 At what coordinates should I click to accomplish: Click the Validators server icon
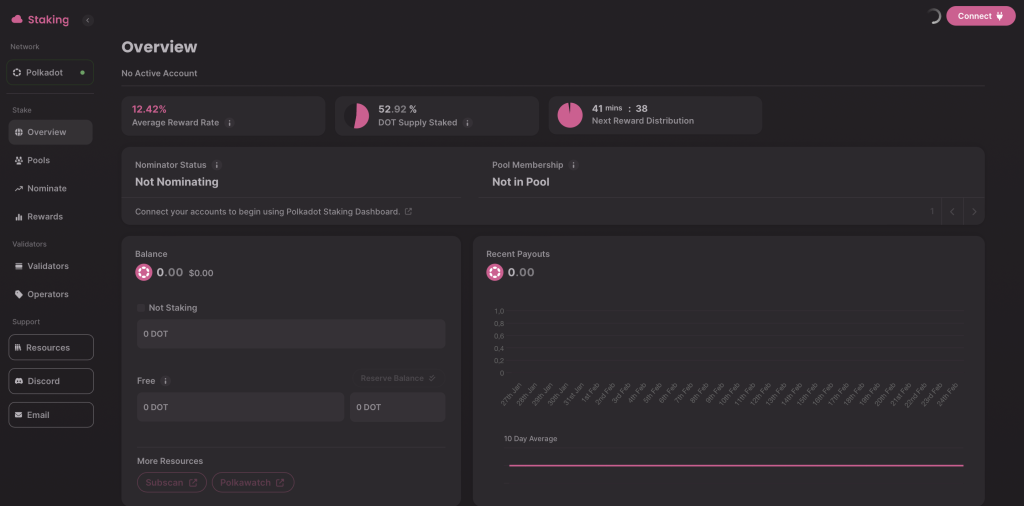point(18,266)
